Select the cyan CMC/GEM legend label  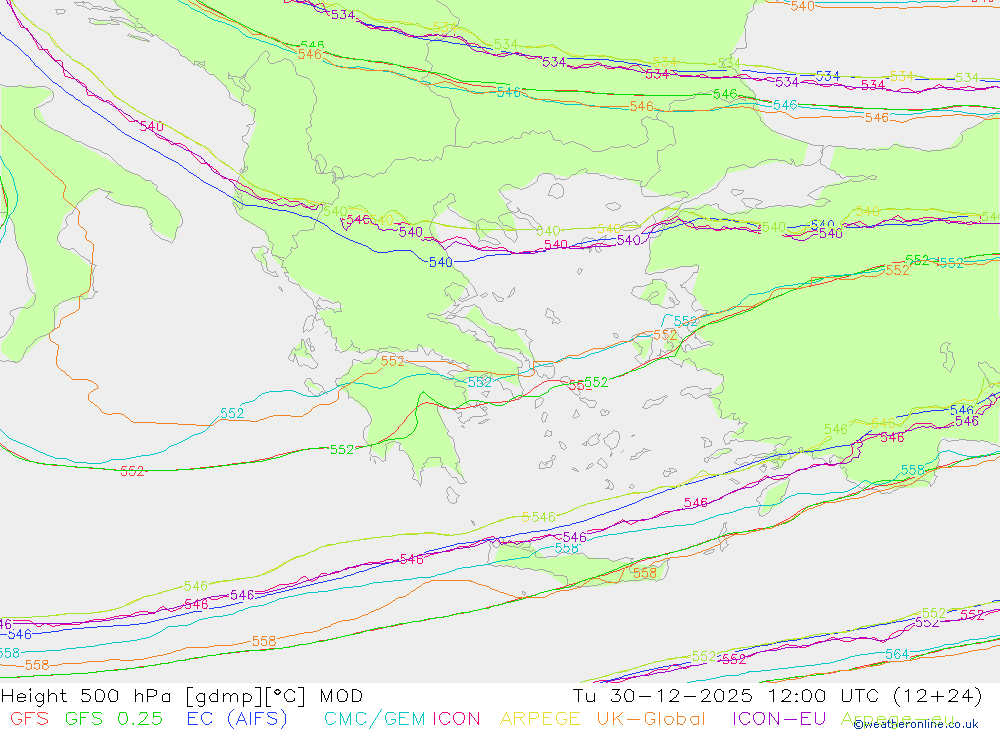pos(374,719)
